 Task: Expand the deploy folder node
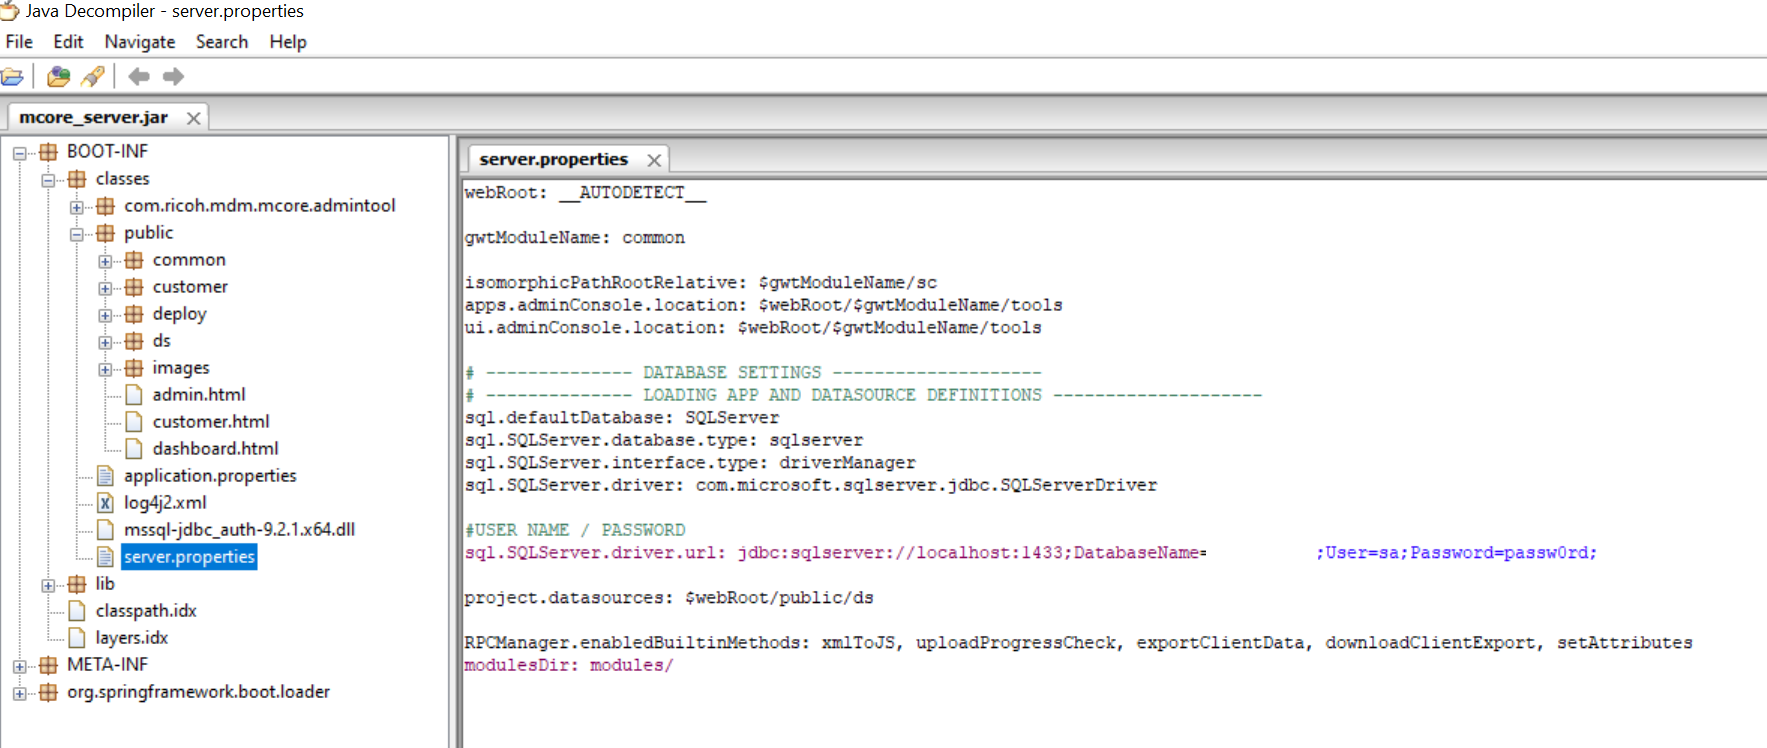click(x=105, y=315)
